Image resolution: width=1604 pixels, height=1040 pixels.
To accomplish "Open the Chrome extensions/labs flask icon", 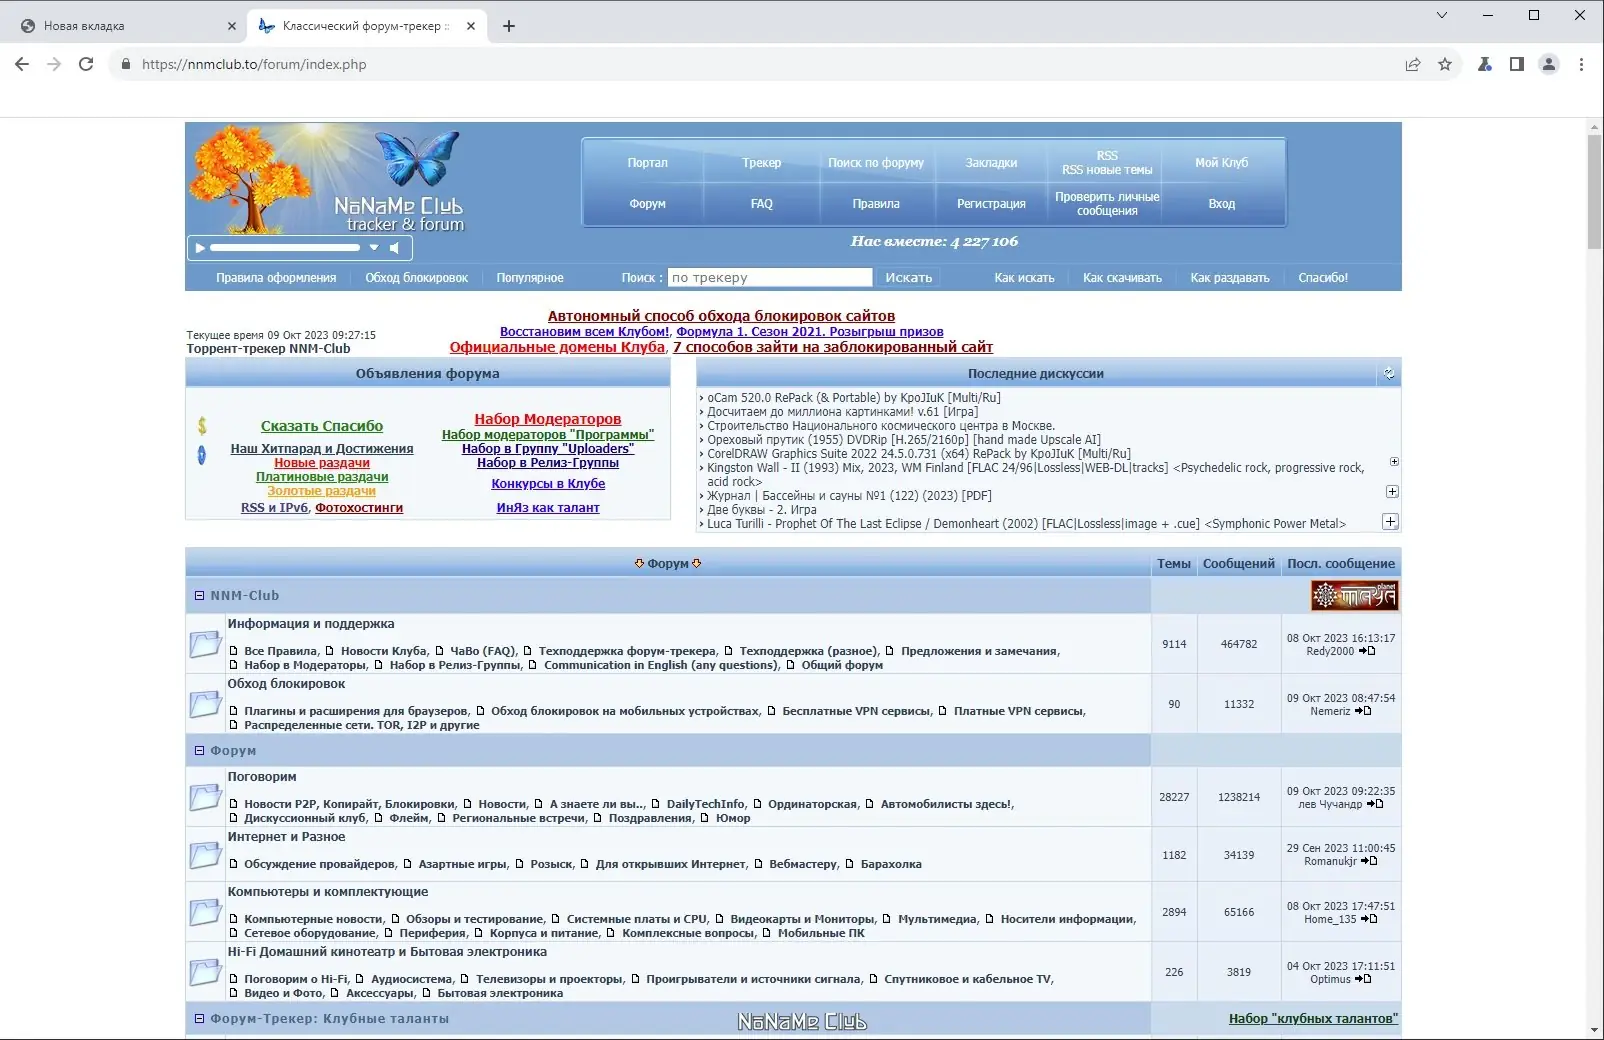I will coord(1485,64).
